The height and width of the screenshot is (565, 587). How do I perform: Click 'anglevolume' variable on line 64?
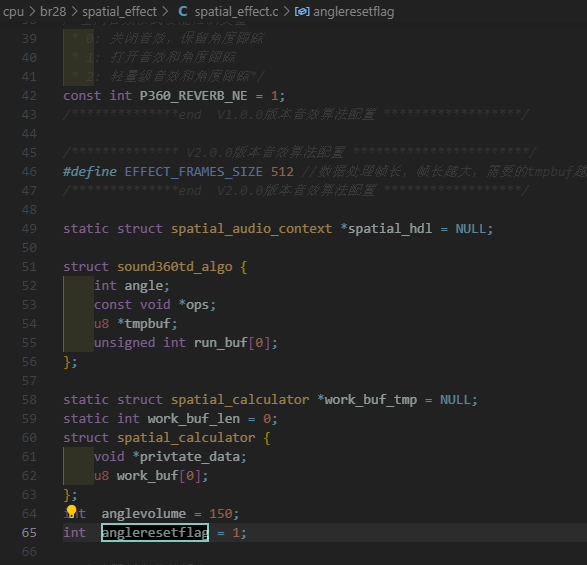tap(144, 514)
